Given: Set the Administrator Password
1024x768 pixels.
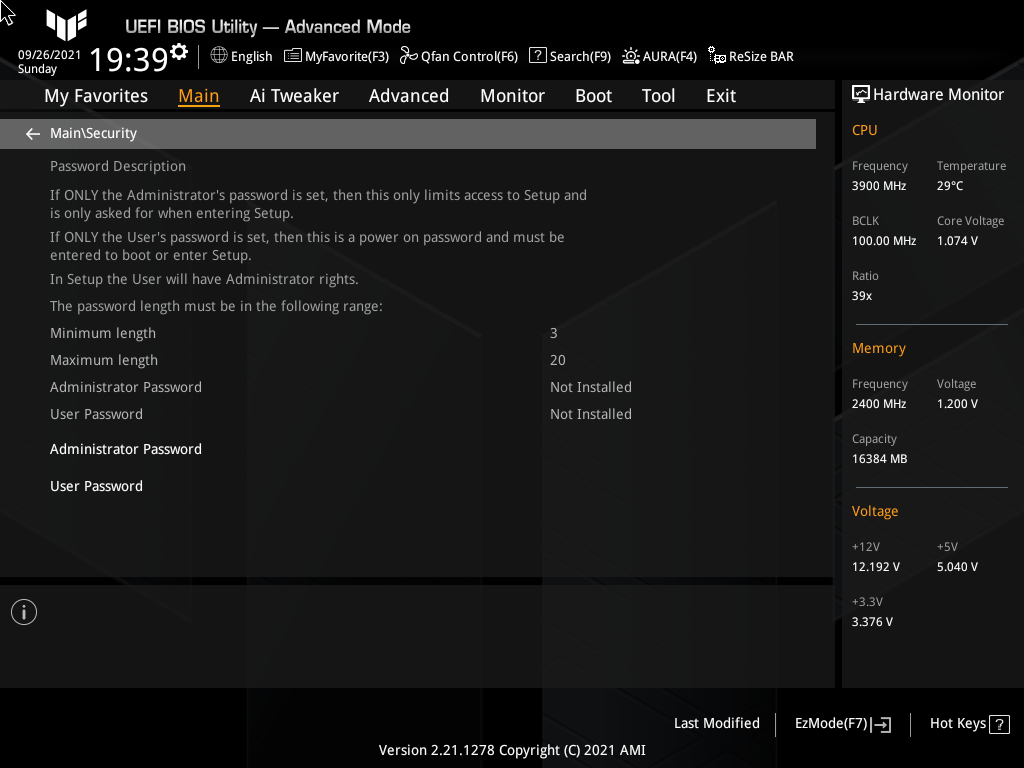Looking at the screenshot, I should (126, 449).
